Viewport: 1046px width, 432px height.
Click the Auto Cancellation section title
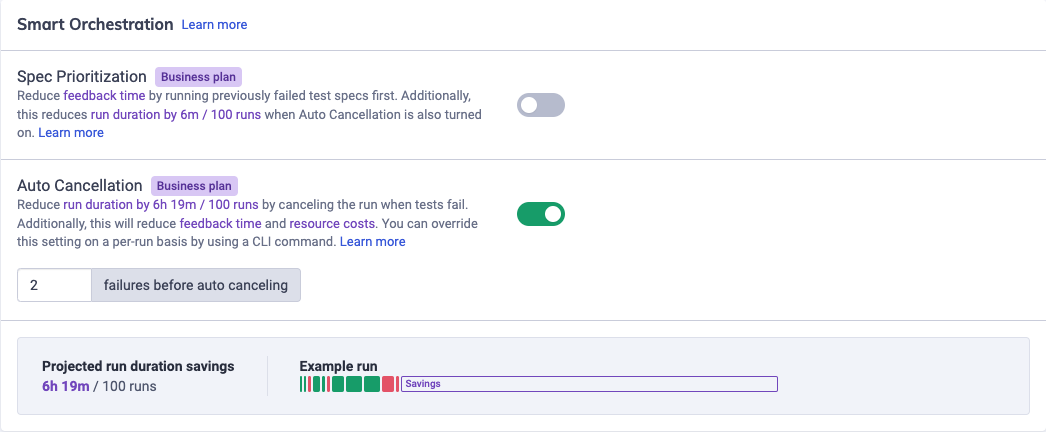[80, 186]
